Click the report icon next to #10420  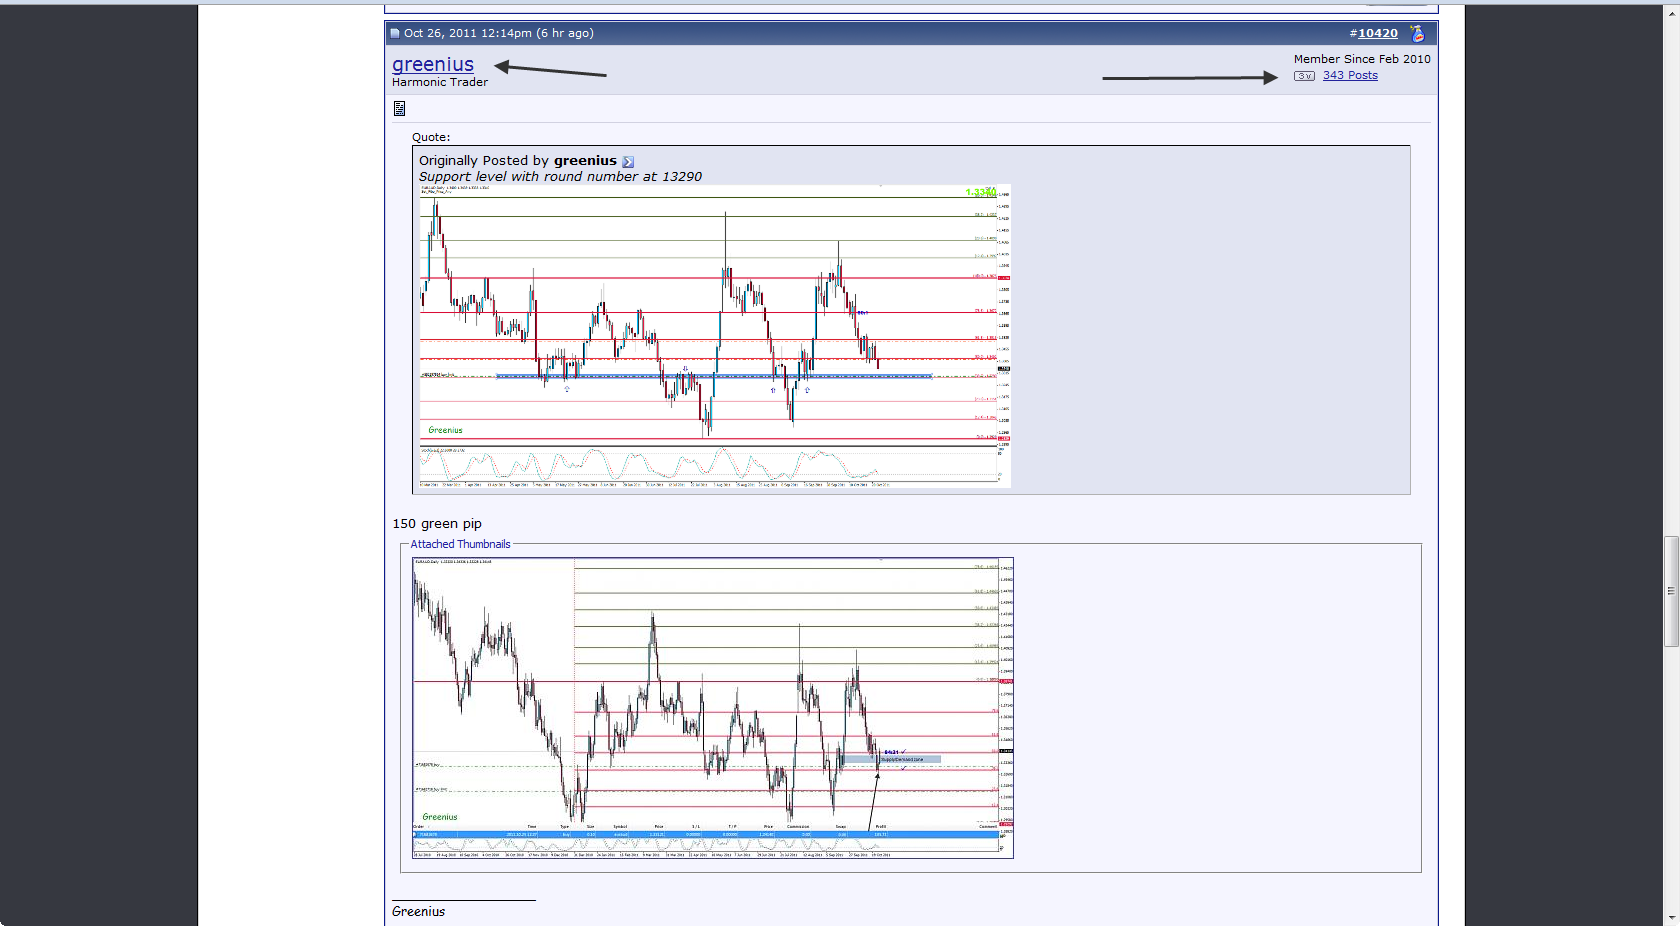pyautogui.click(x=1417, y=33)
